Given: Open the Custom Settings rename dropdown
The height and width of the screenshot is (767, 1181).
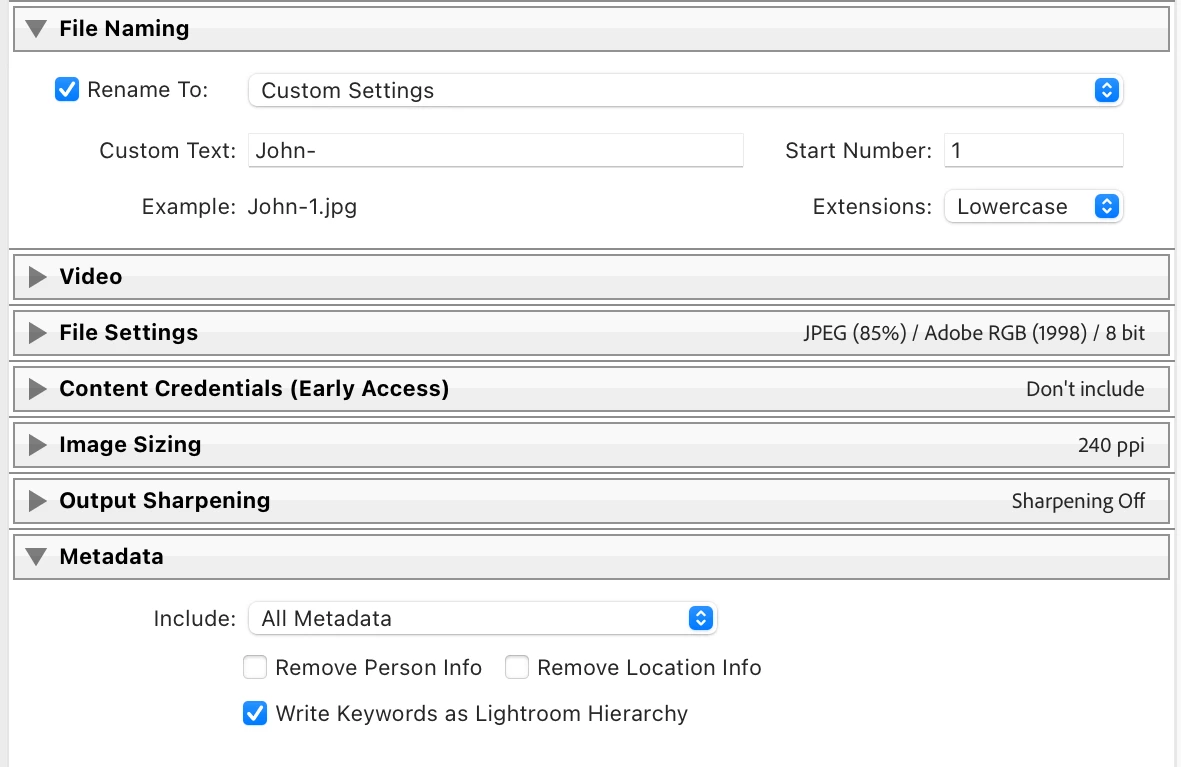Looking at the screenshot, I should [x=685, y=91].
